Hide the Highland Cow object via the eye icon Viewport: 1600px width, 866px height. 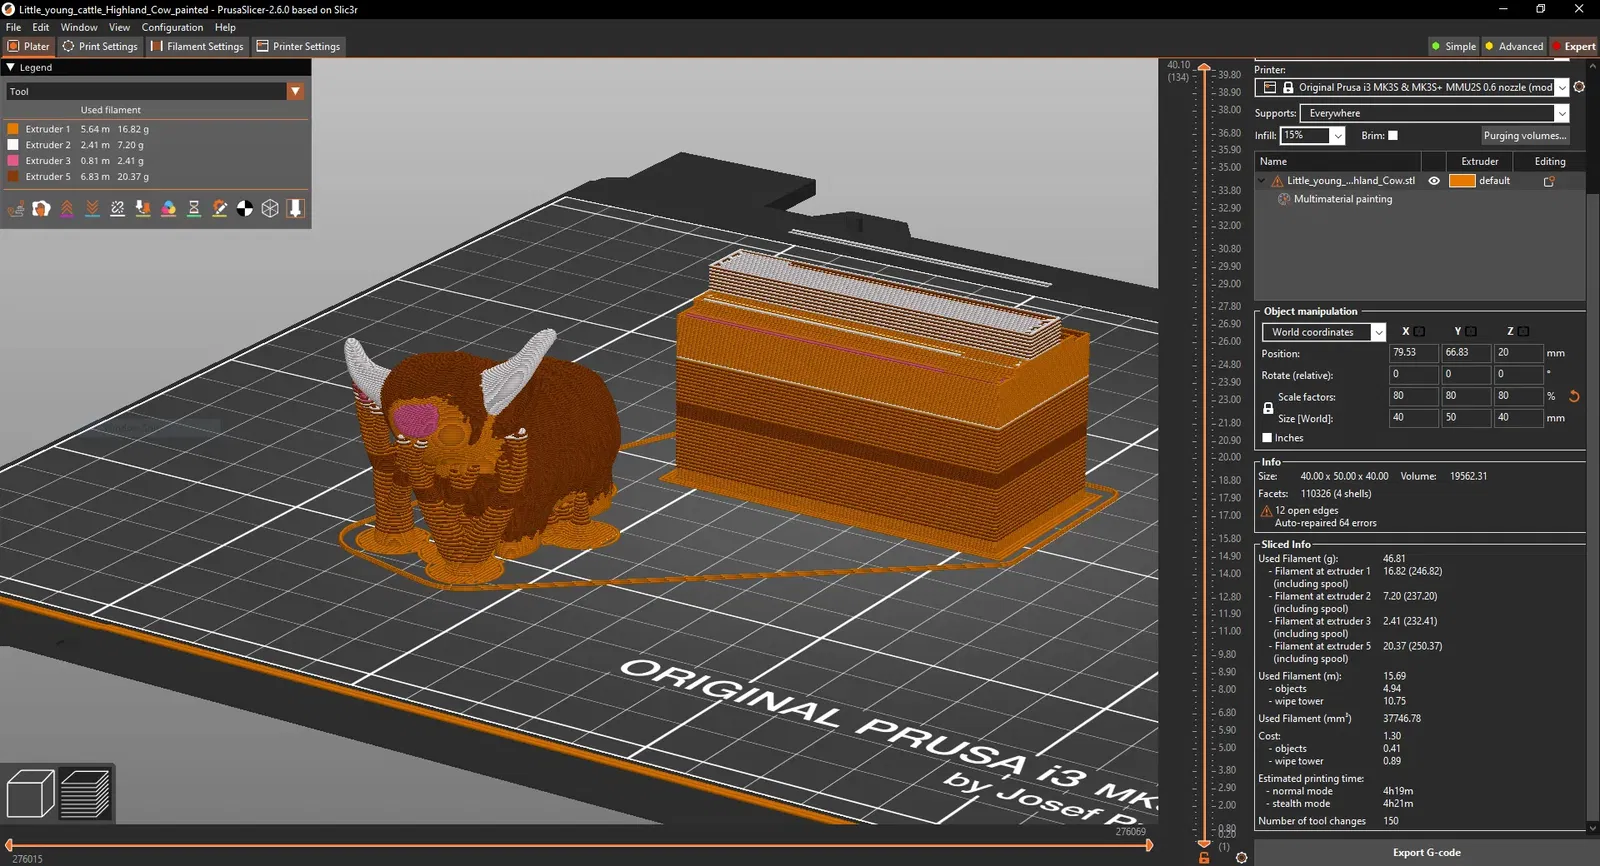tap(1434, 181)
